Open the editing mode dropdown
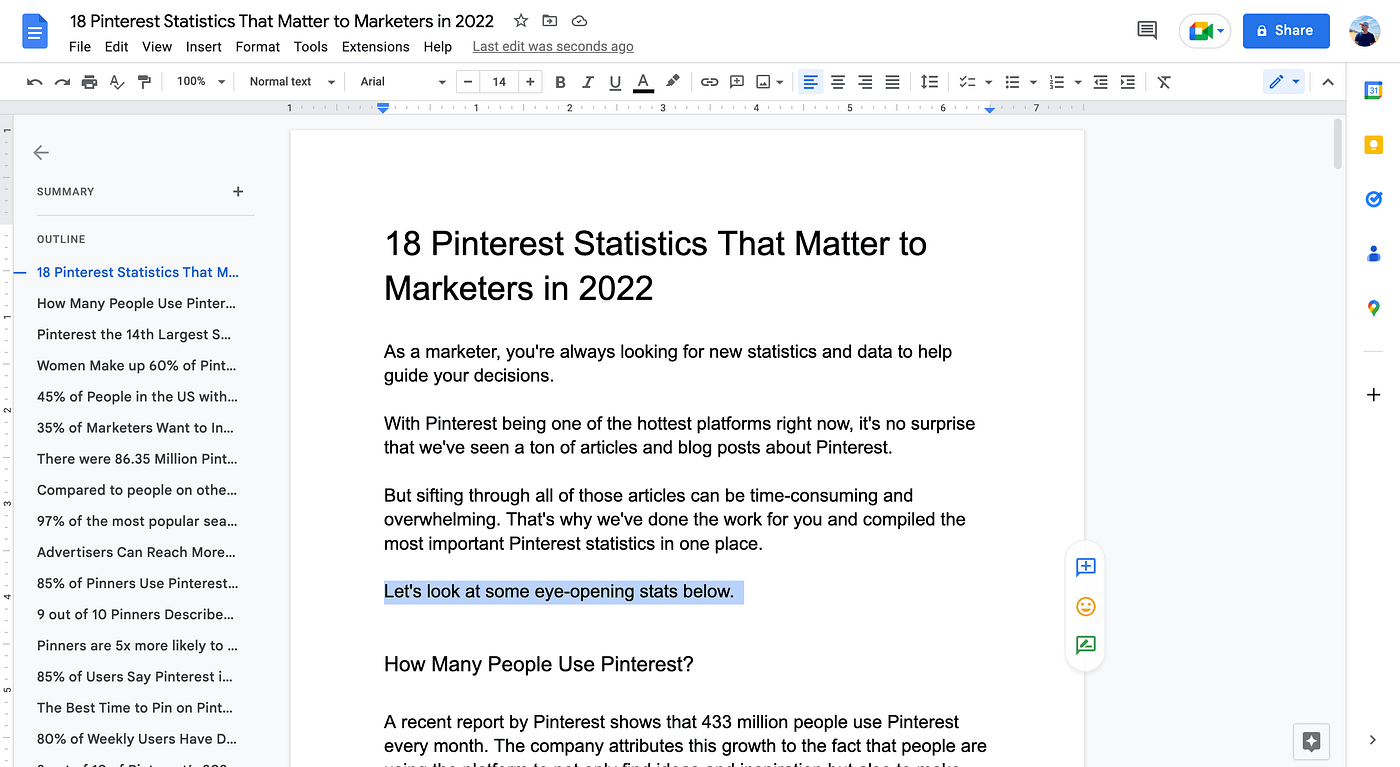The height and width of the screenshot is (767, 1400). pos(1284,82)
